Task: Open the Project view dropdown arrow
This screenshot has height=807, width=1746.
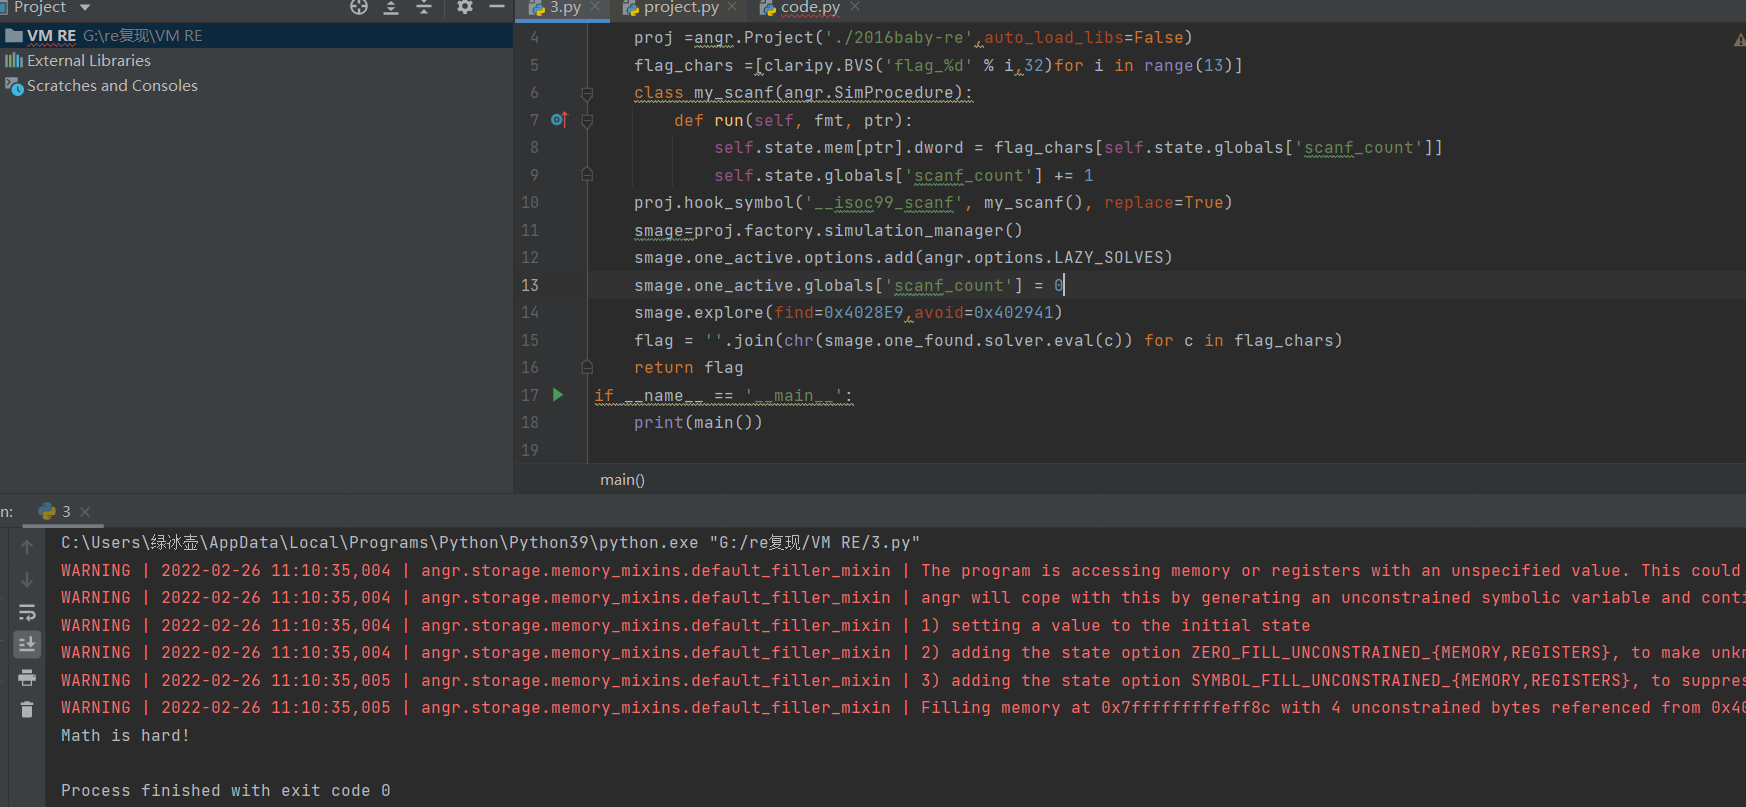Action: click(x=85, y=7)
